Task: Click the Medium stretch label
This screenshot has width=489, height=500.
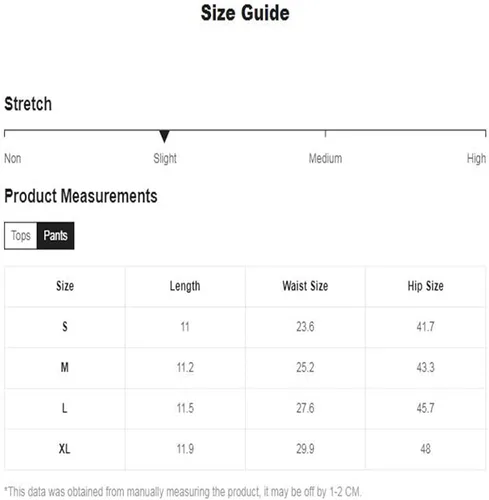Action: [x=325, y=158]
